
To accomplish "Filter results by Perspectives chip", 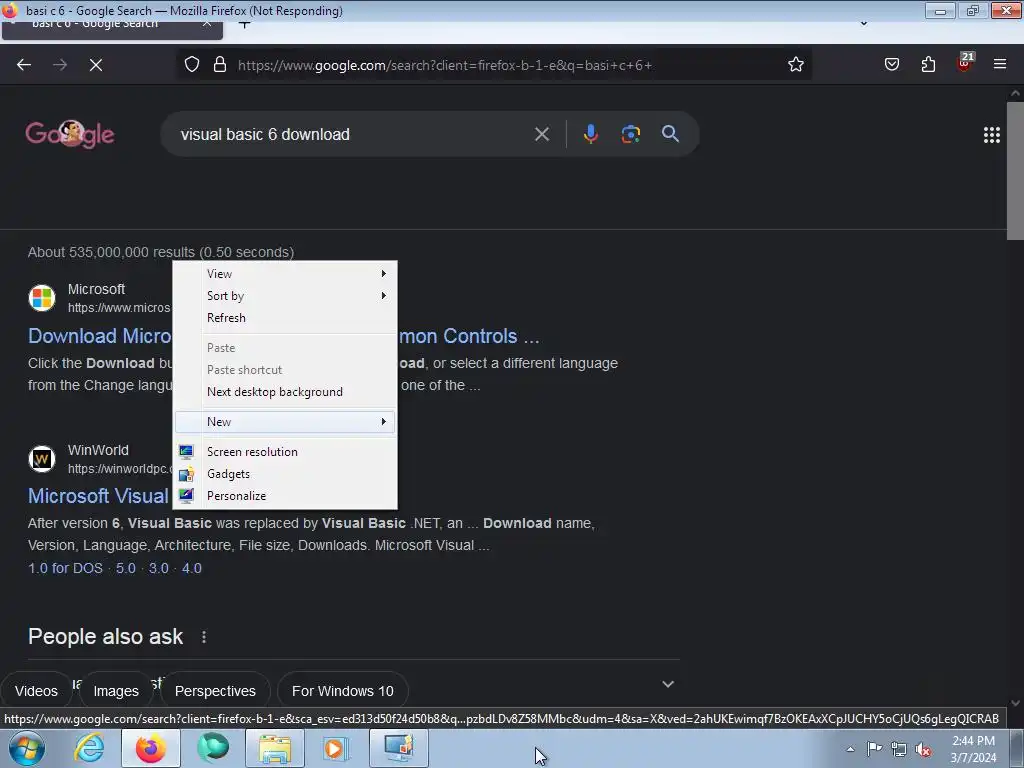I will click(x=216, y=691).
